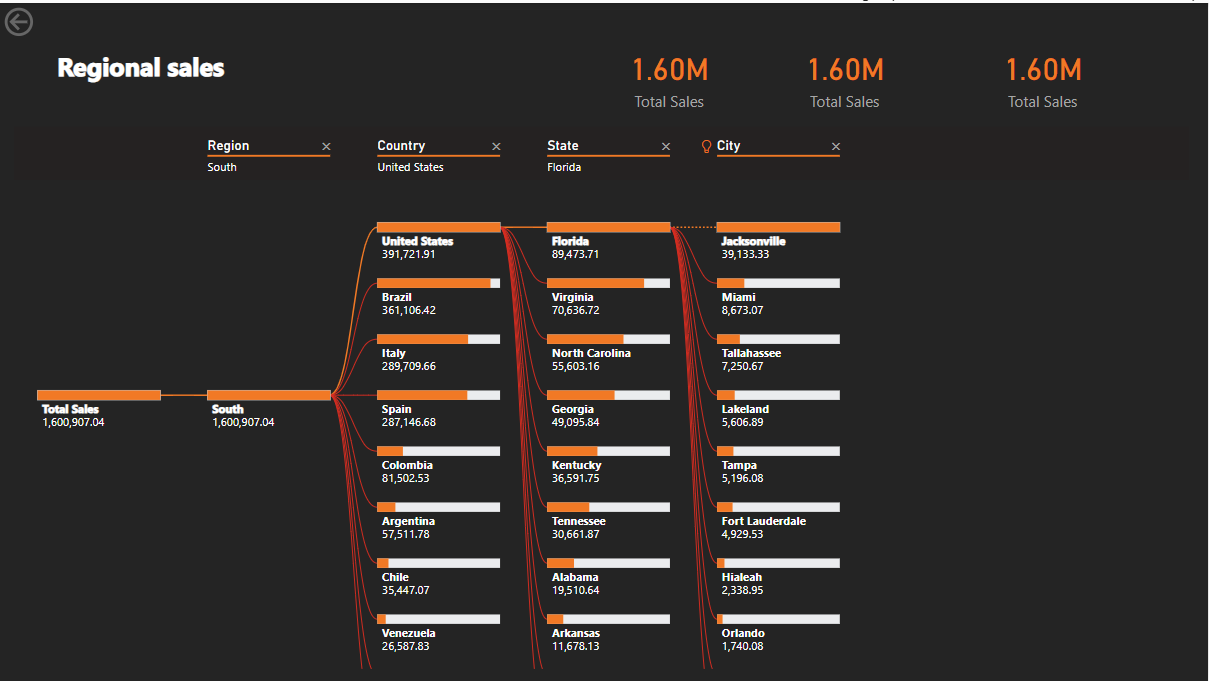Screen dimensions: 1209x681
Task: Remove the Country level with its X
Action: coord(496,147)
